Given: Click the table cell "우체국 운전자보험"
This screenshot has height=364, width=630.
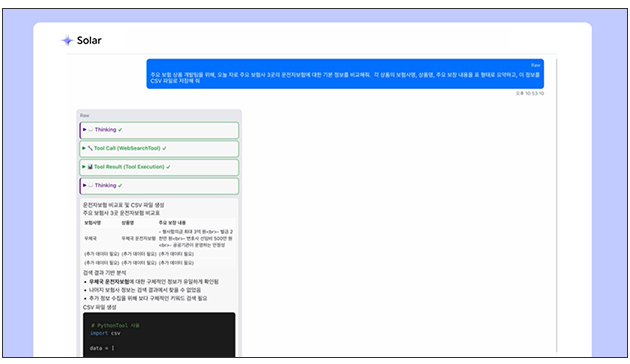Looking at the screenshot, I should point(139,238).
